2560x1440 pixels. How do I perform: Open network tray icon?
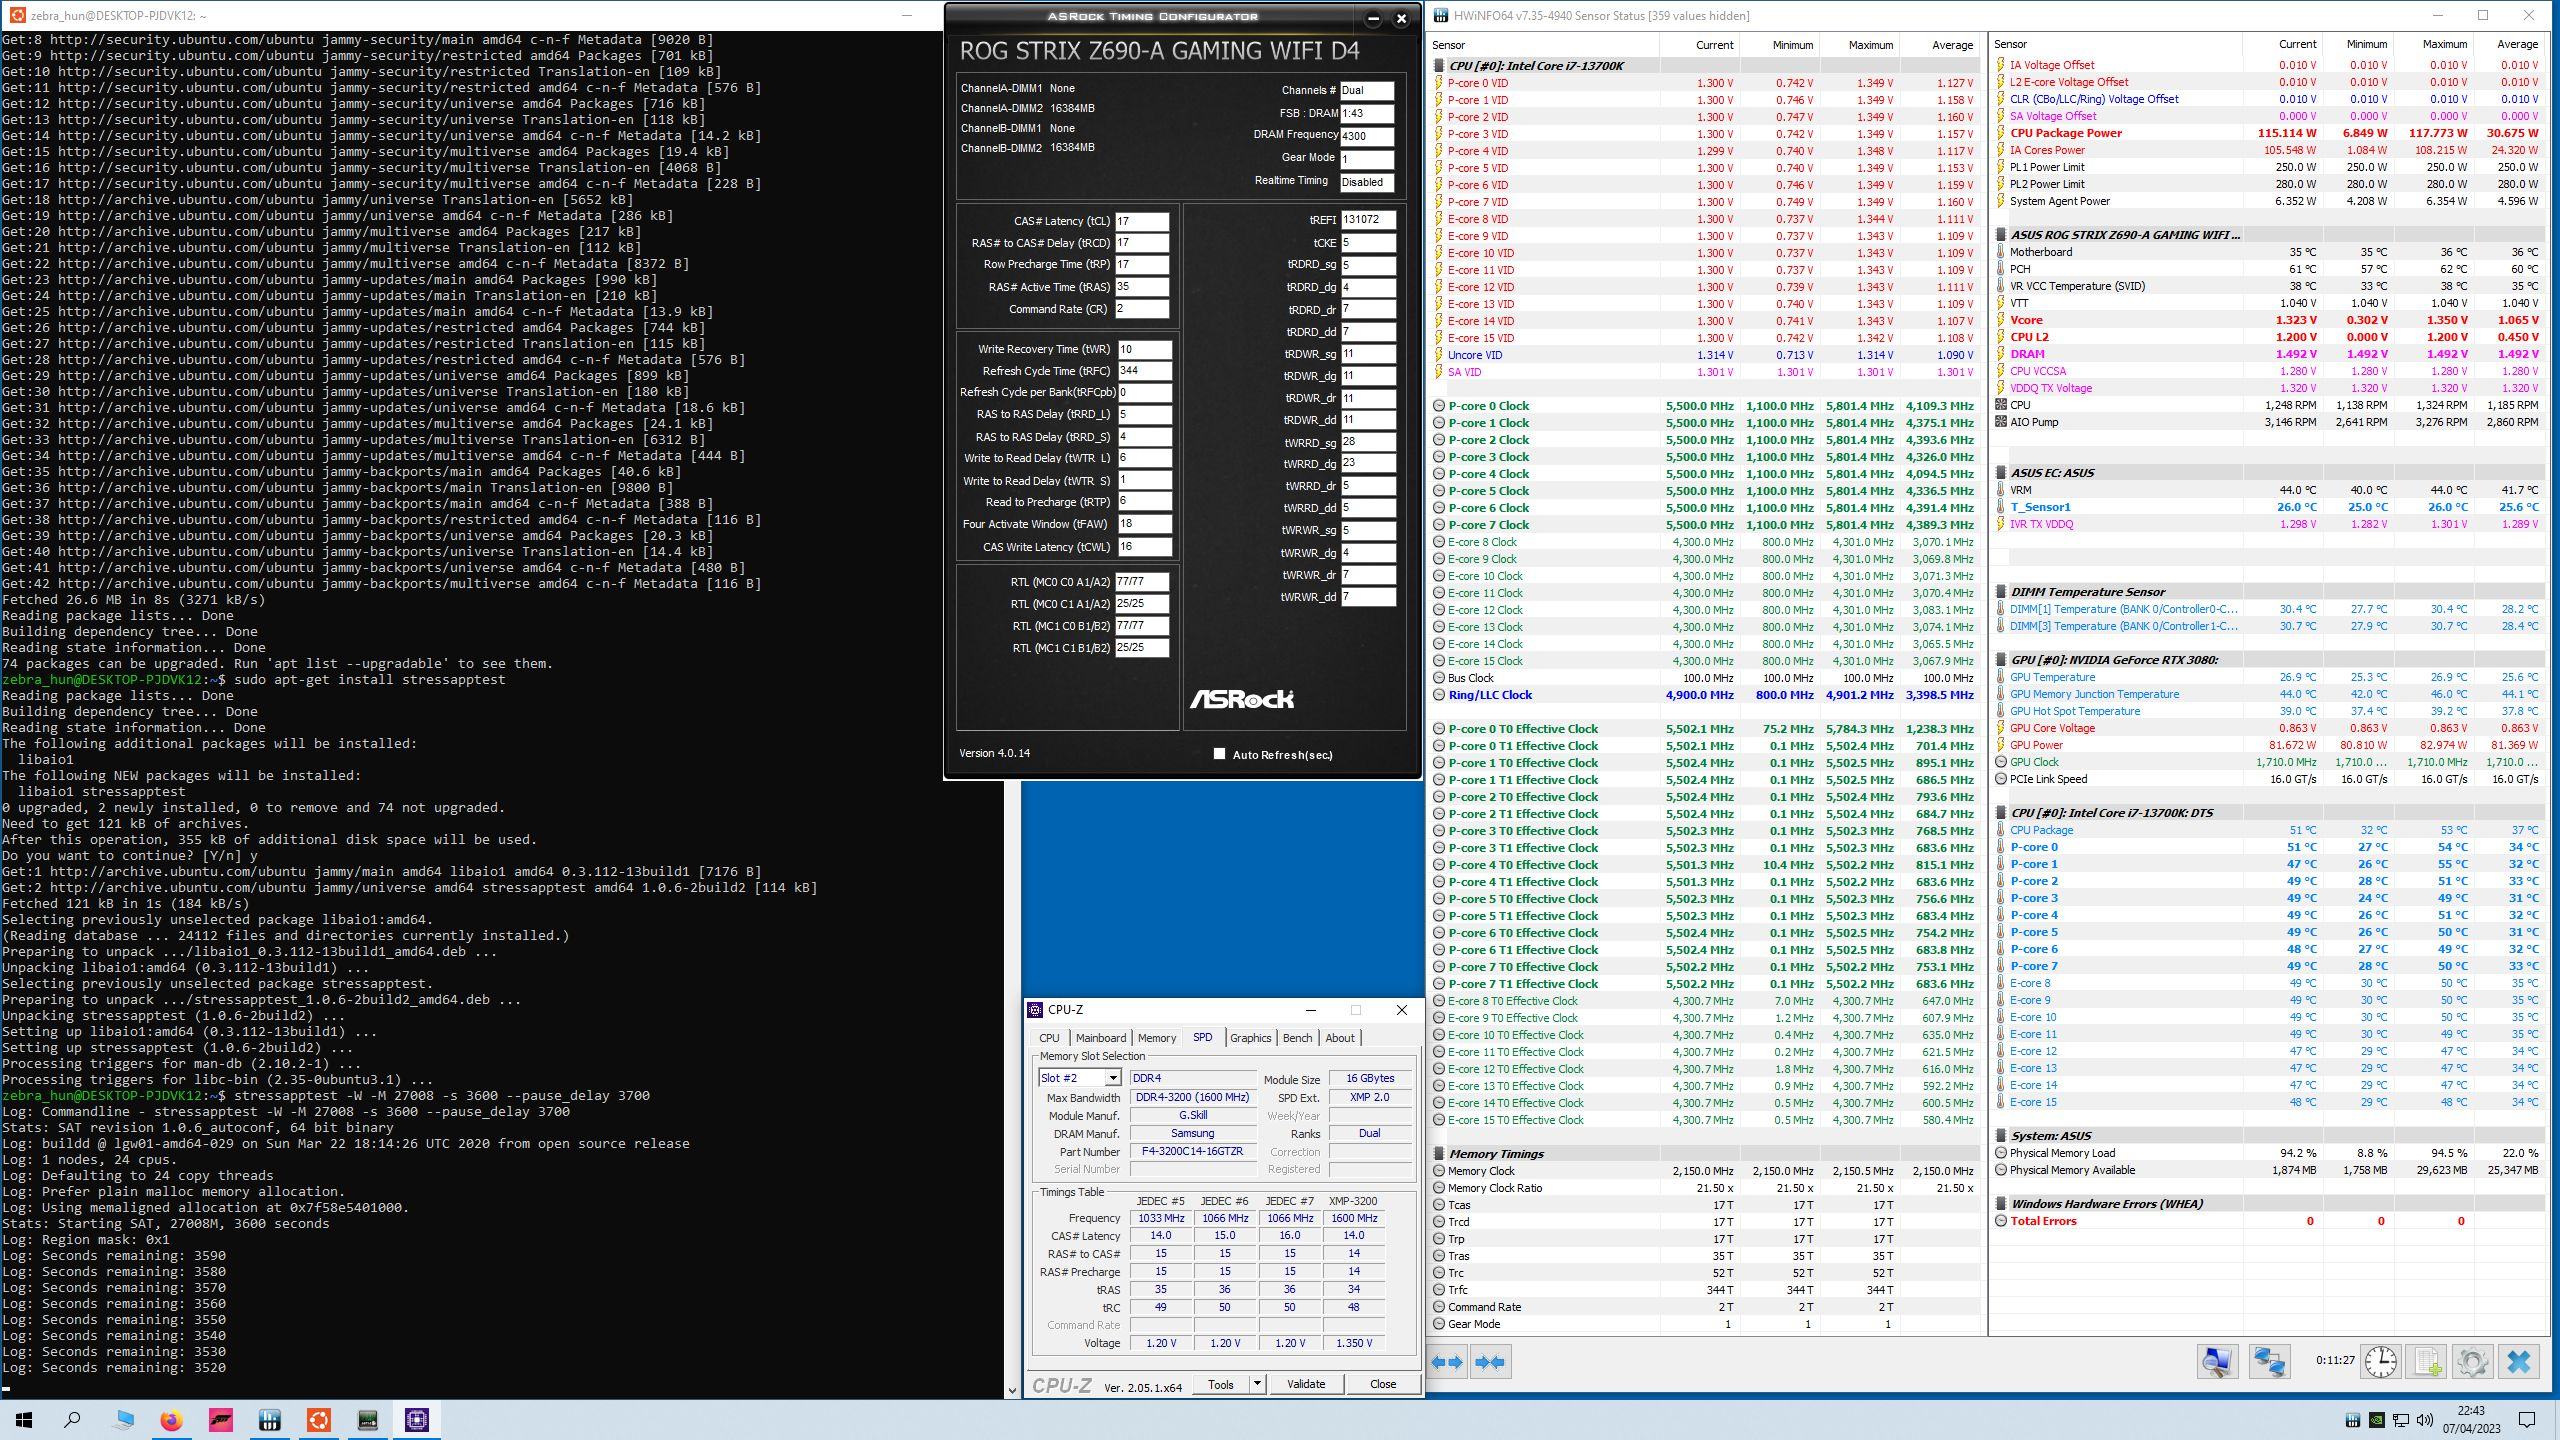point(2401,1420)
